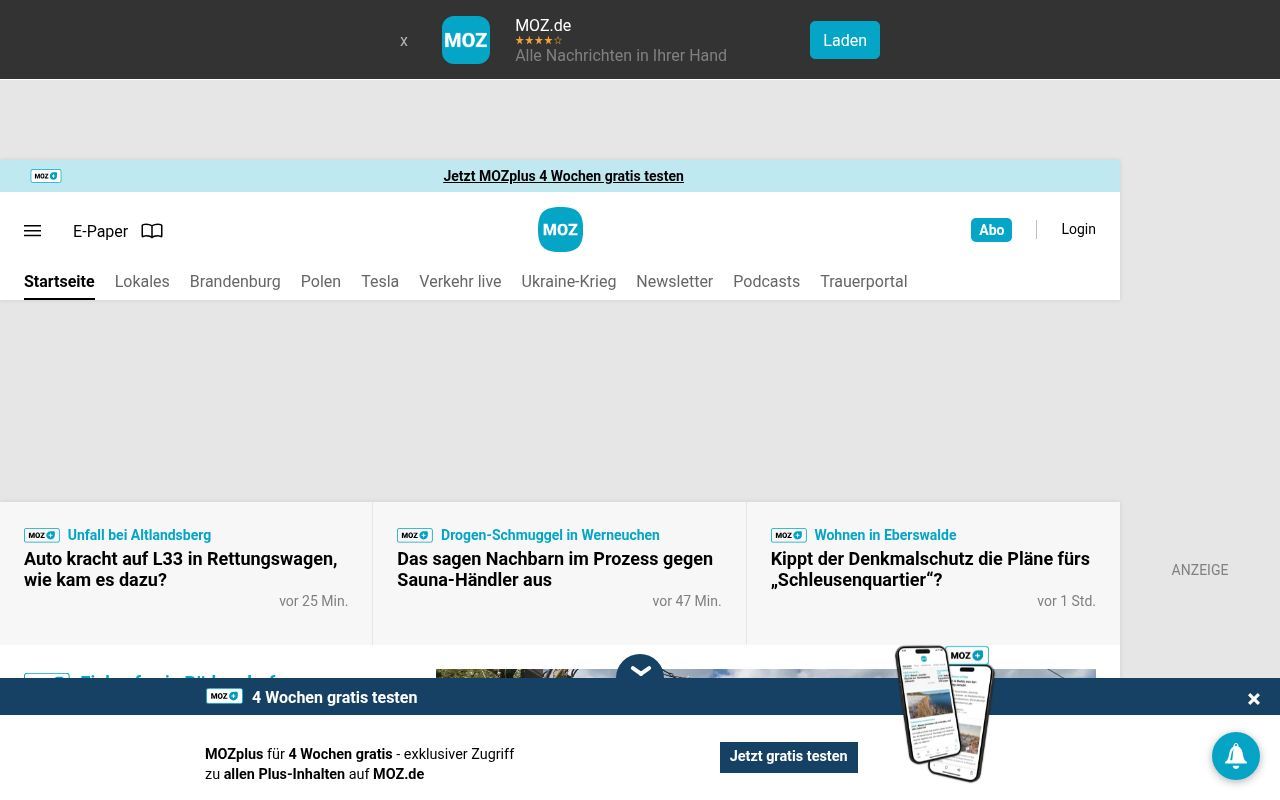Image resolution: width=1280 pixels, height=800 pixels.
Task: Go to the Ukraine-Krieg section
Action: click(568, 282)
